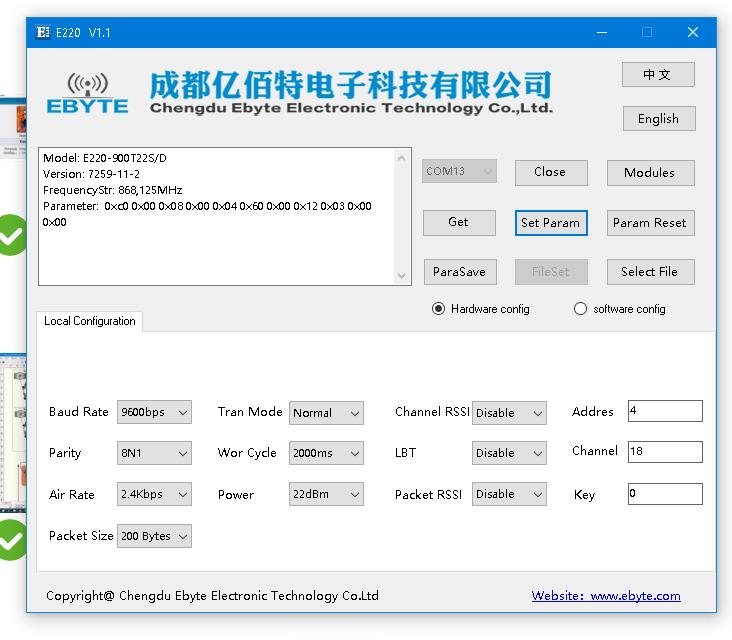The image size is (732, 640).
Task: Switch language to English
Action: 659,119
